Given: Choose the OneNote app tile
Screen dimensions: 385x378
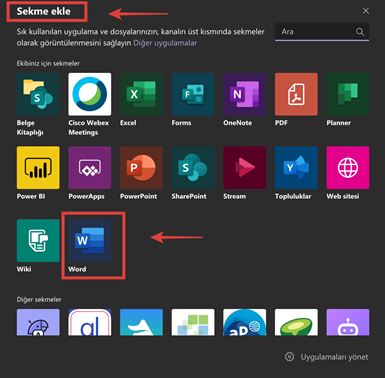Looking at the screenshot, I should [245, 94].
